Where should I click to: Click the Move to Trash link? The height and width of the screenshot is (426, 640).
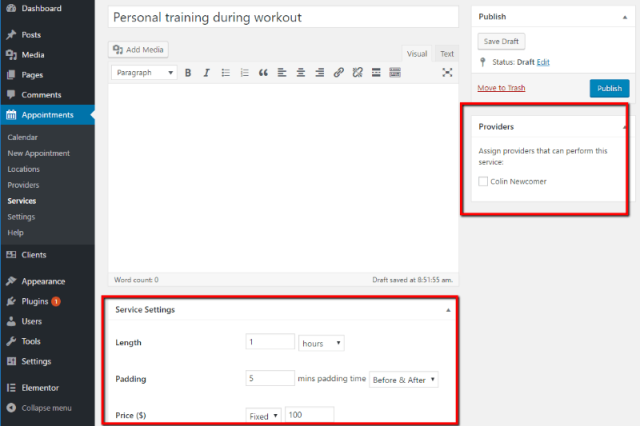click(501, 88)
